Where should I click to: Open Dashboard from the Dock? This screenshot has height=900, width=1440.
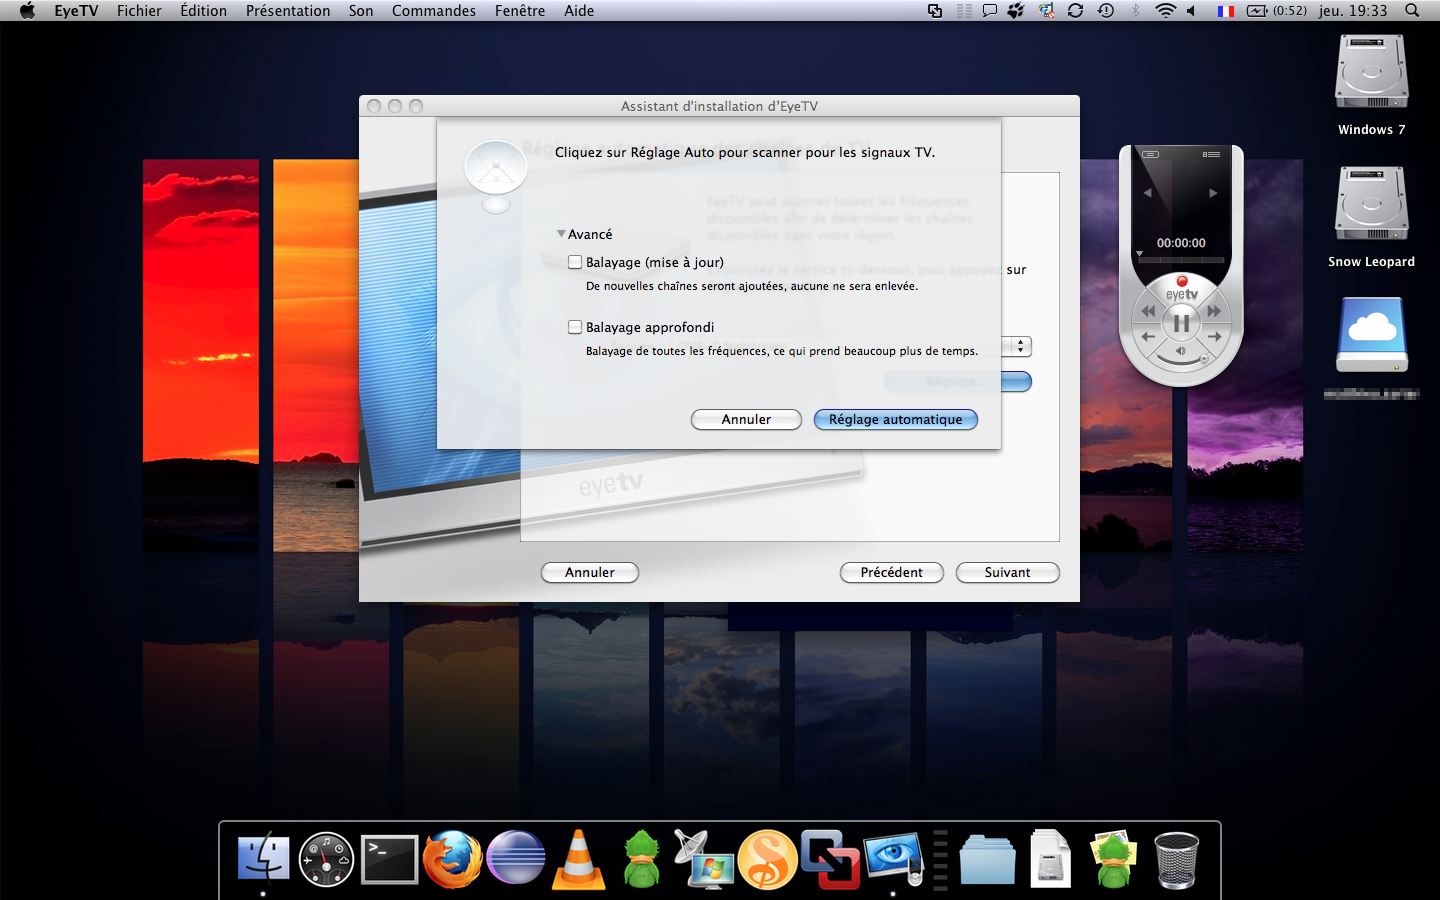[x=327, y=859]
